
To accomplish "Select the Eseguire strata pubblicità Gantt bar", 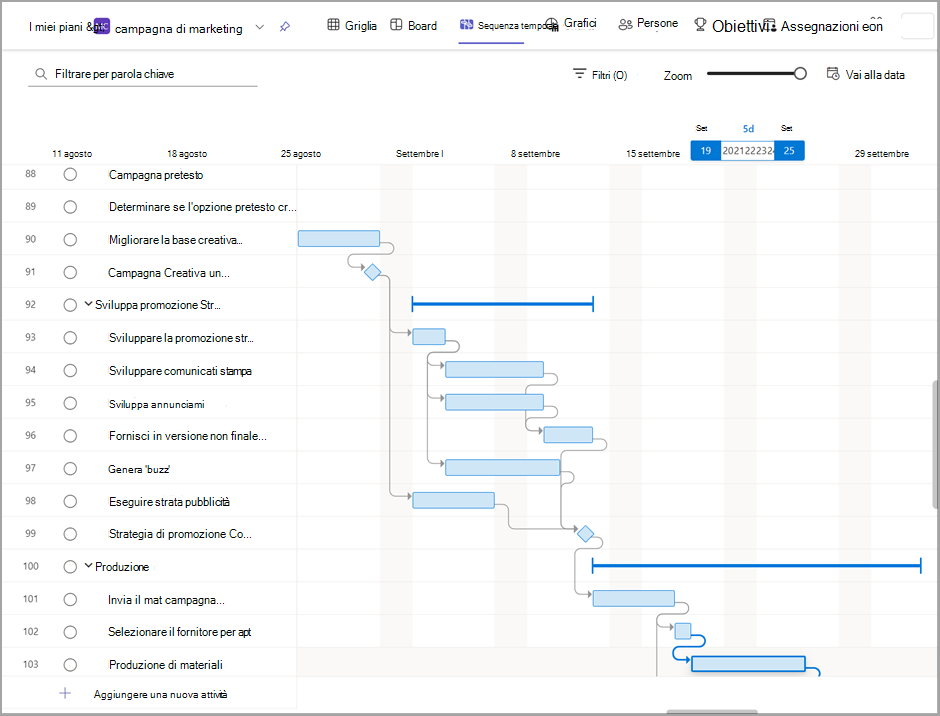I will [453, 500].
